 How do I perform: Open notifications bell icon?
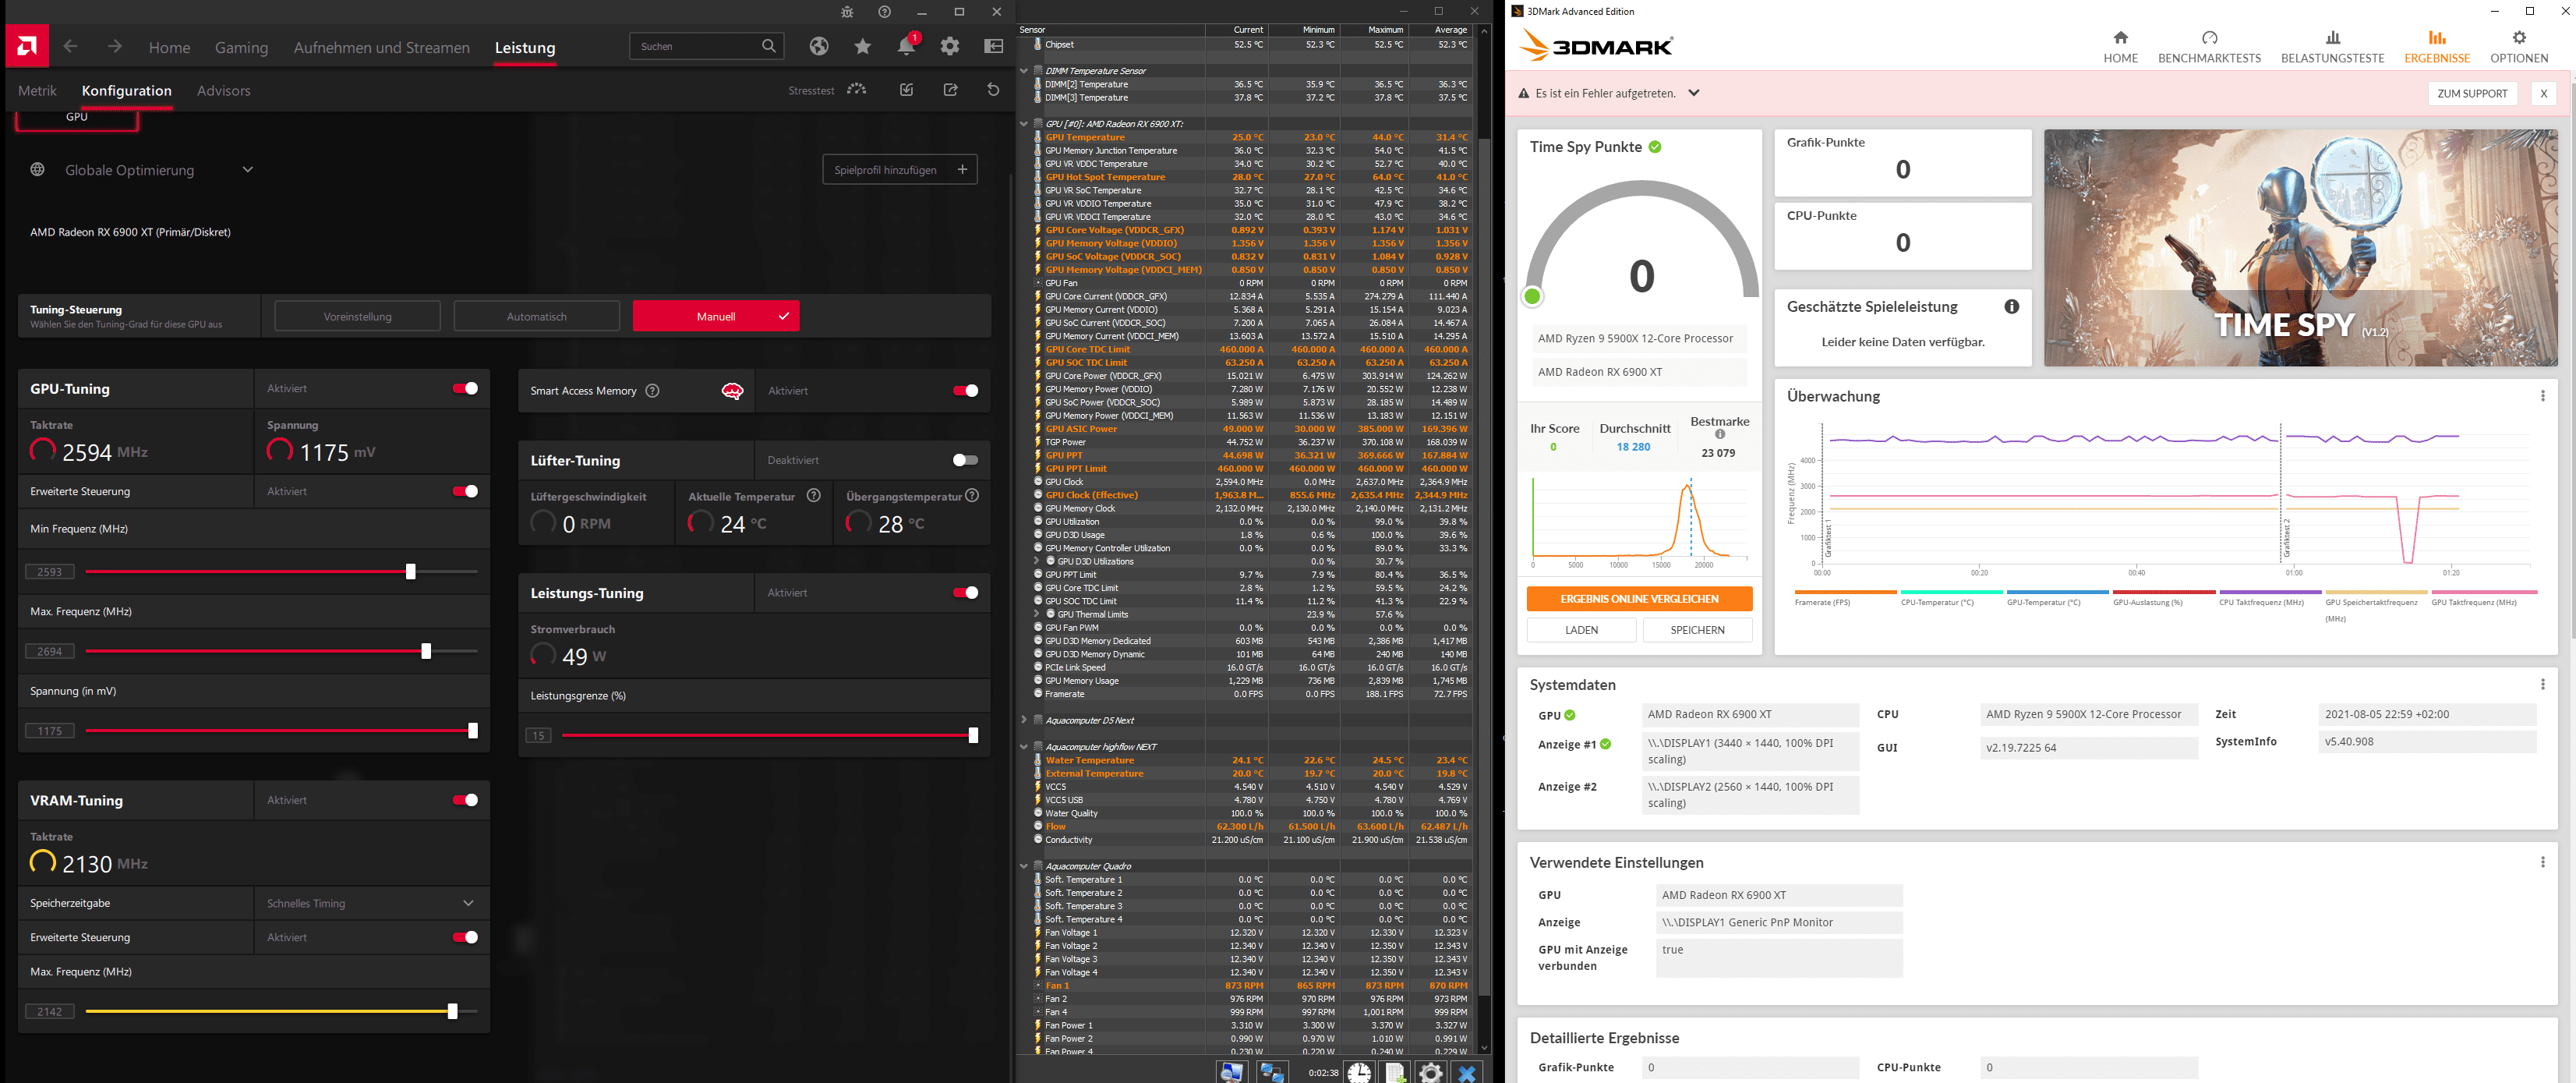click(906, 46)
